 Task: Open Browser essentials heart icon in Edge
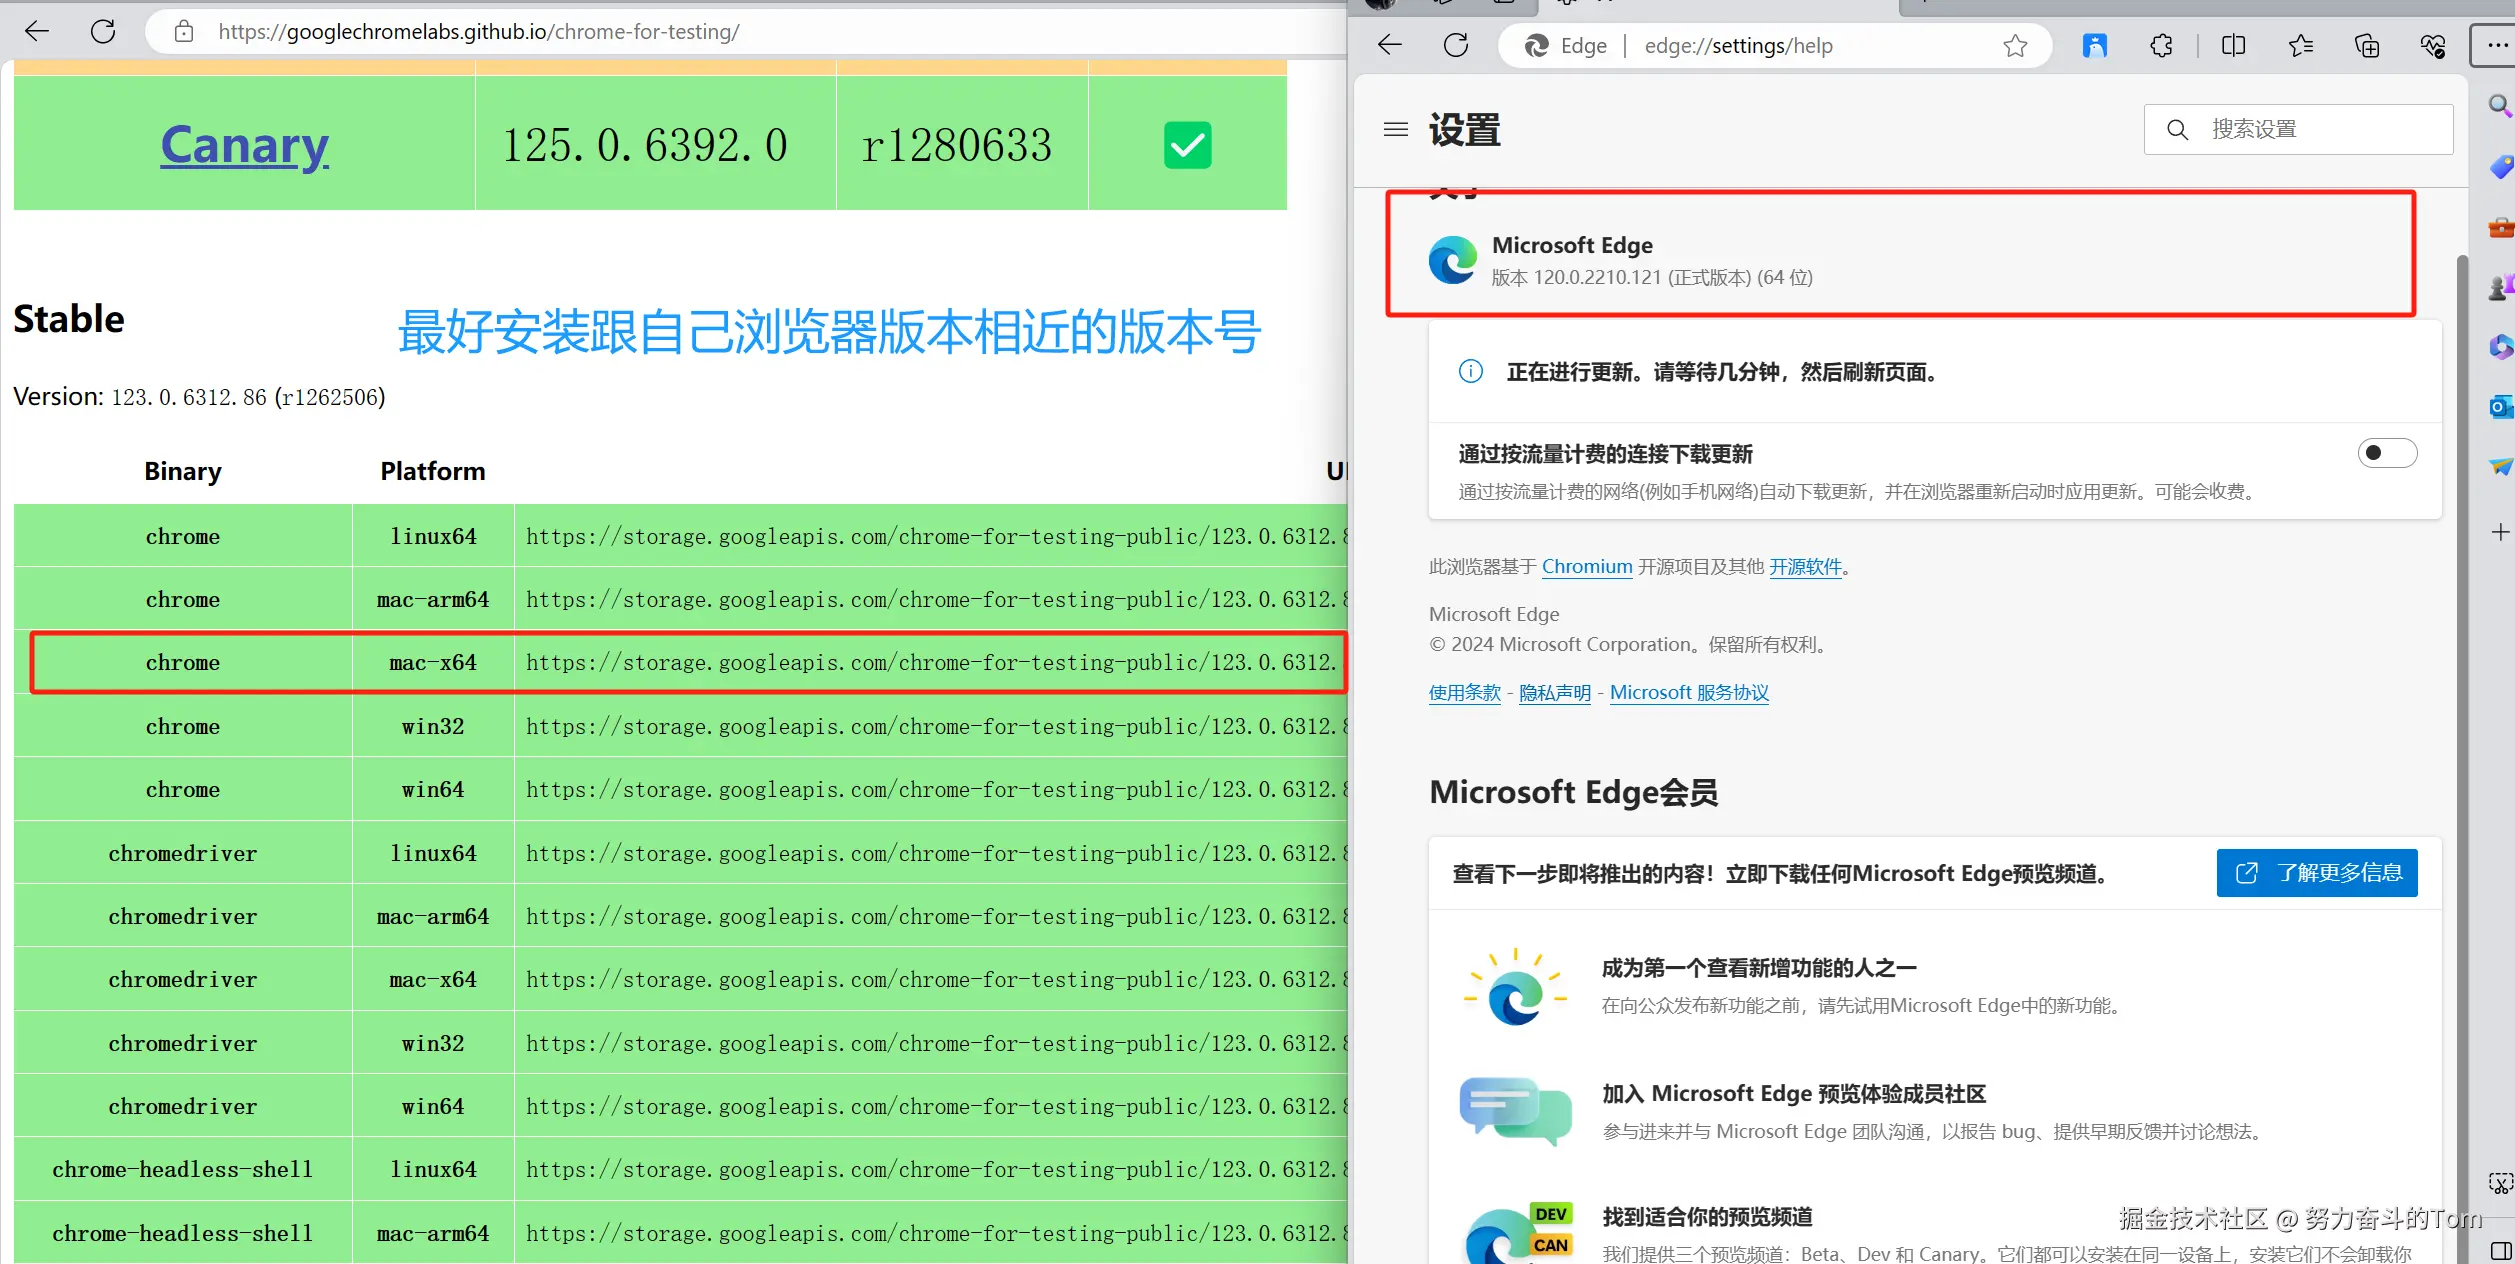(2433, 46)
